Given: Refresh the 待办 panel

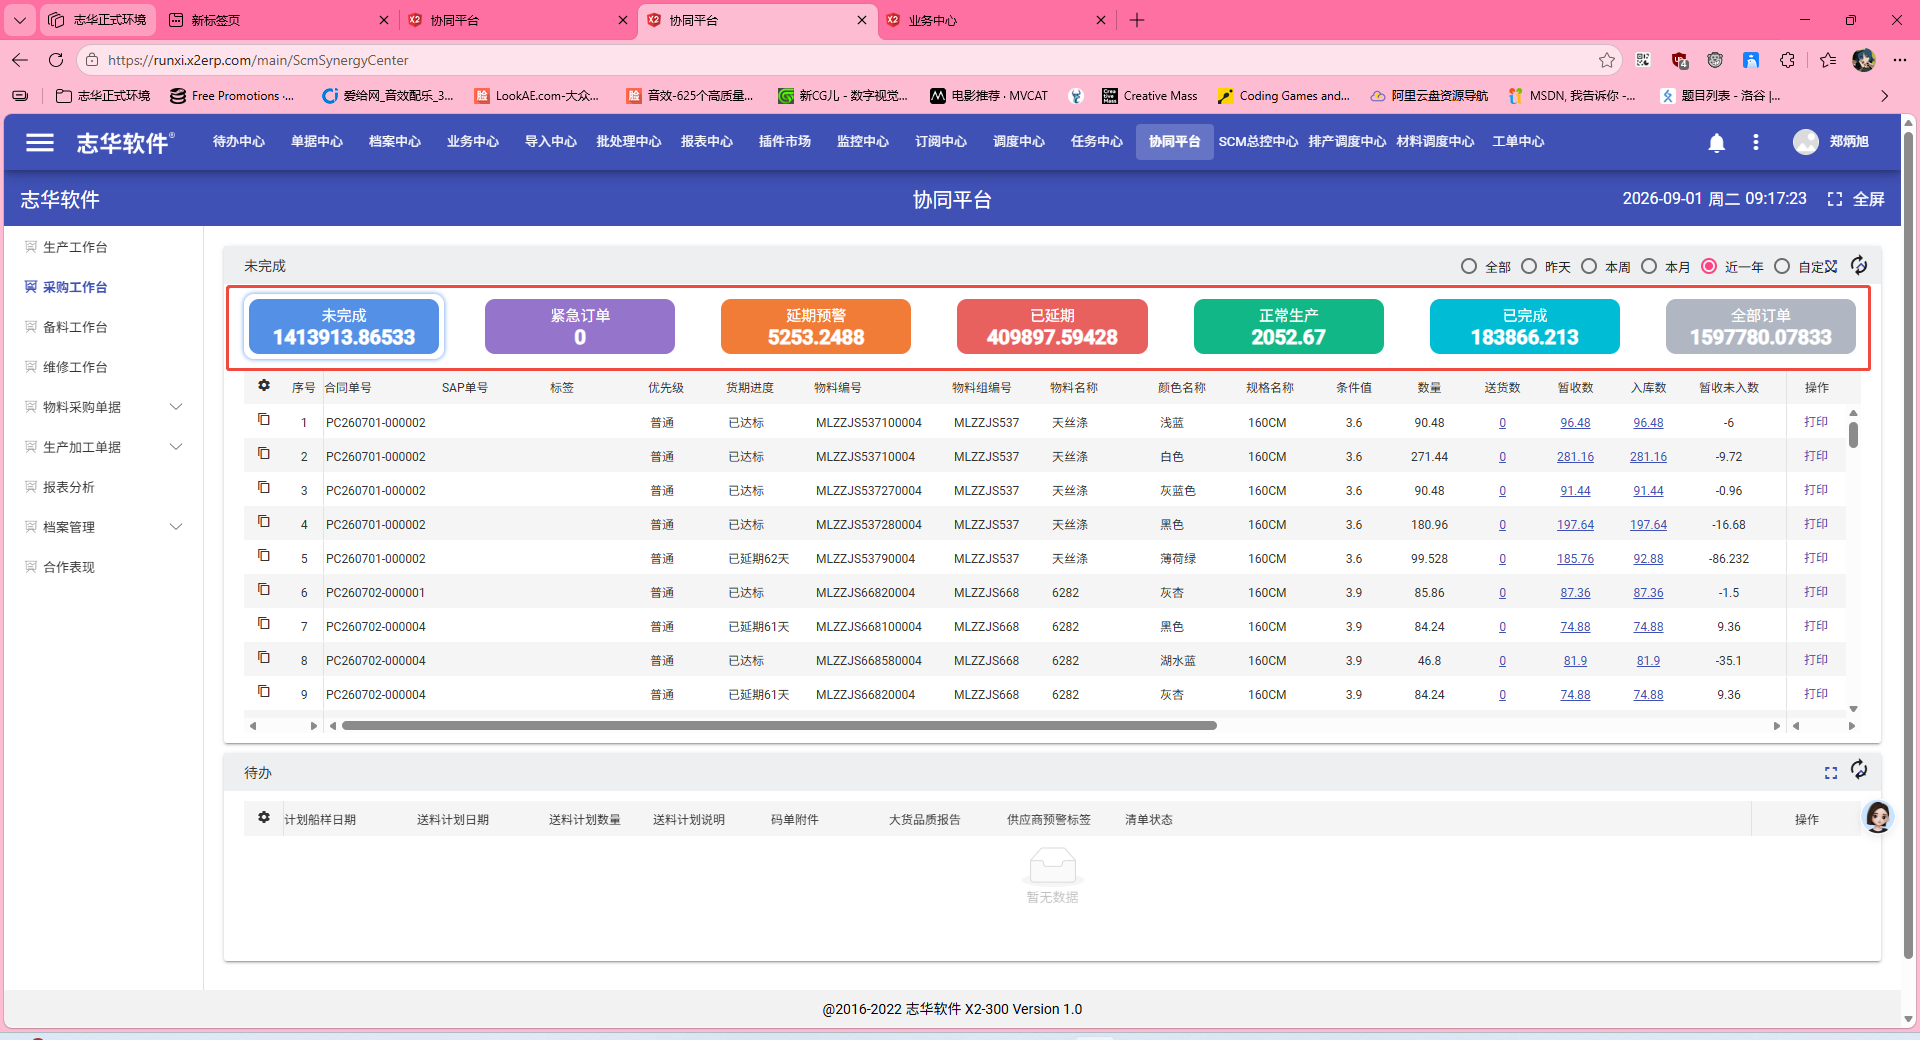Looking at the screenshot, I should (1858, 770).
